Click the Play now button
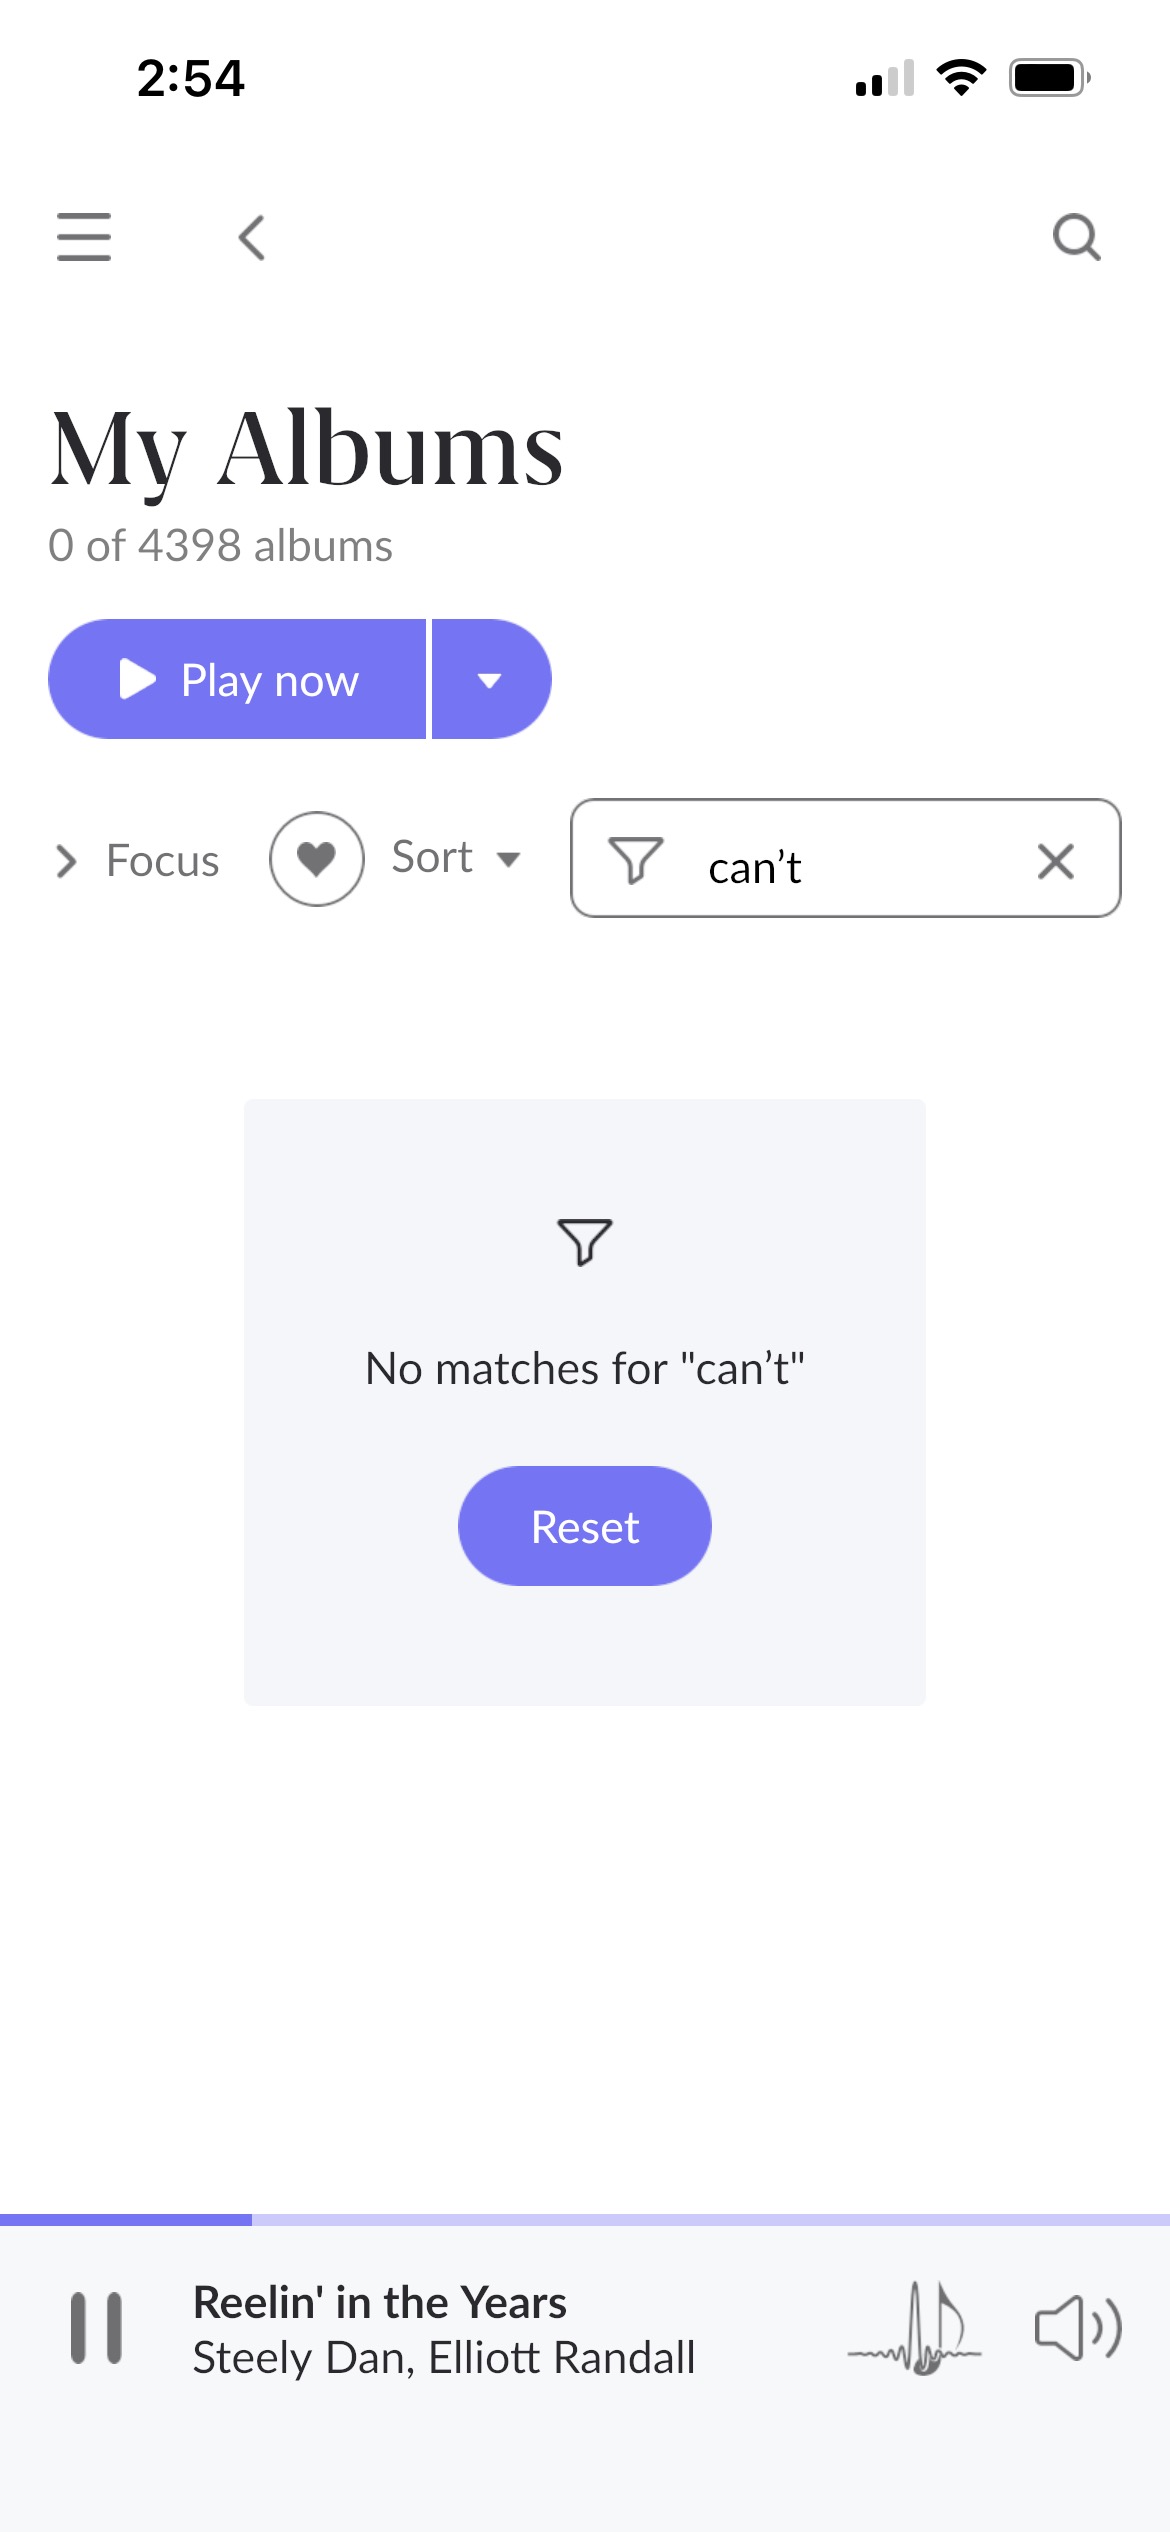This screenshot has width=1170, height=2532. tap(237, 680)
